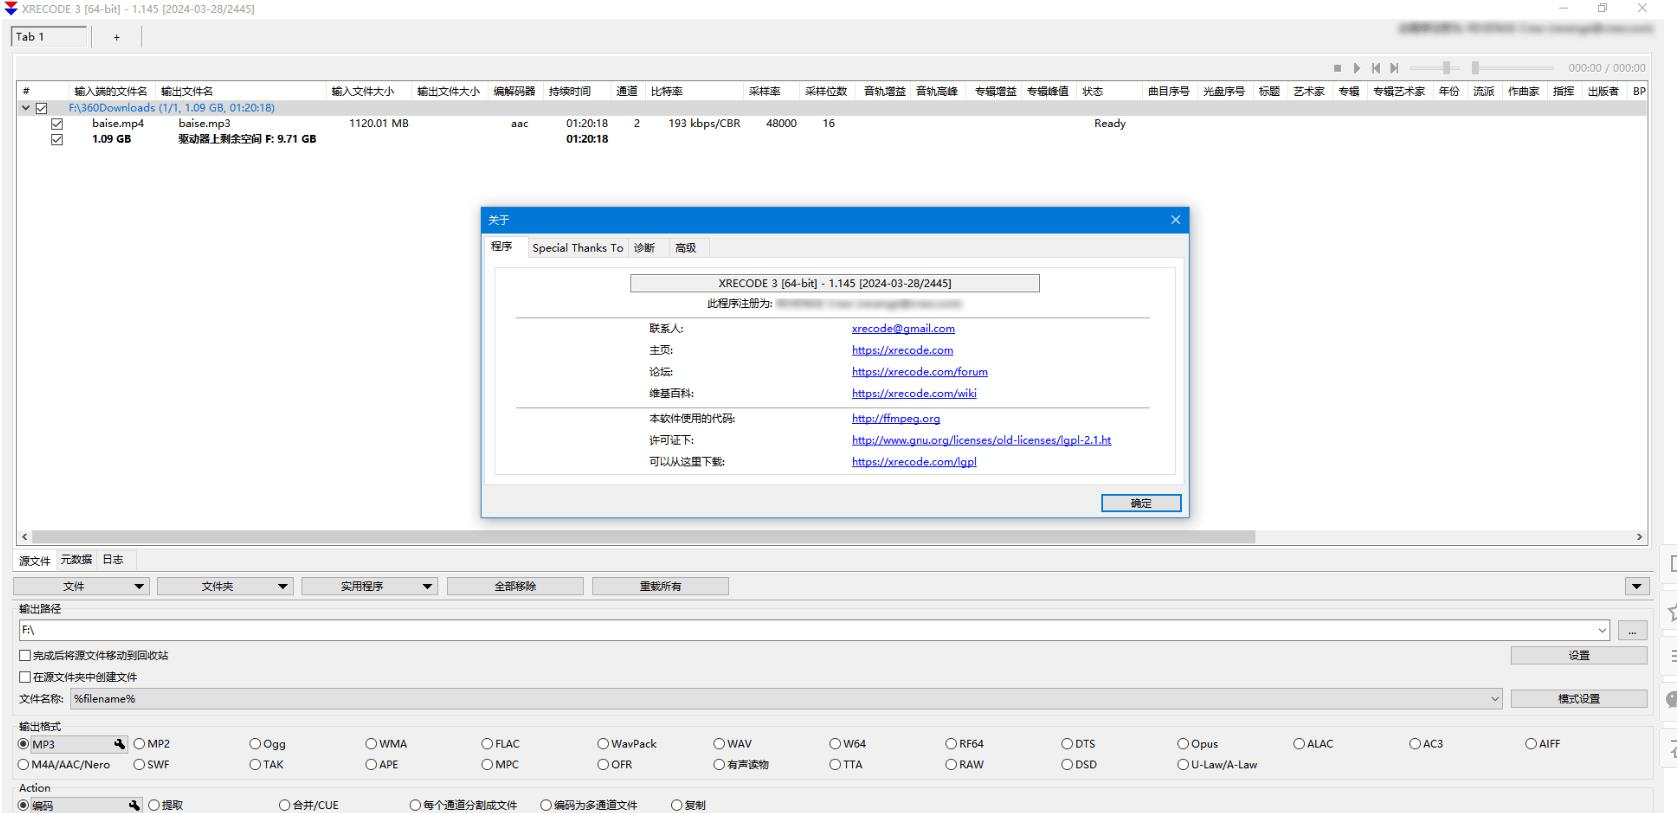This screenshot has width=1677, height=813.
Task: Click the XRECODE logo in the title bar
Action: [x=10, y=8]
